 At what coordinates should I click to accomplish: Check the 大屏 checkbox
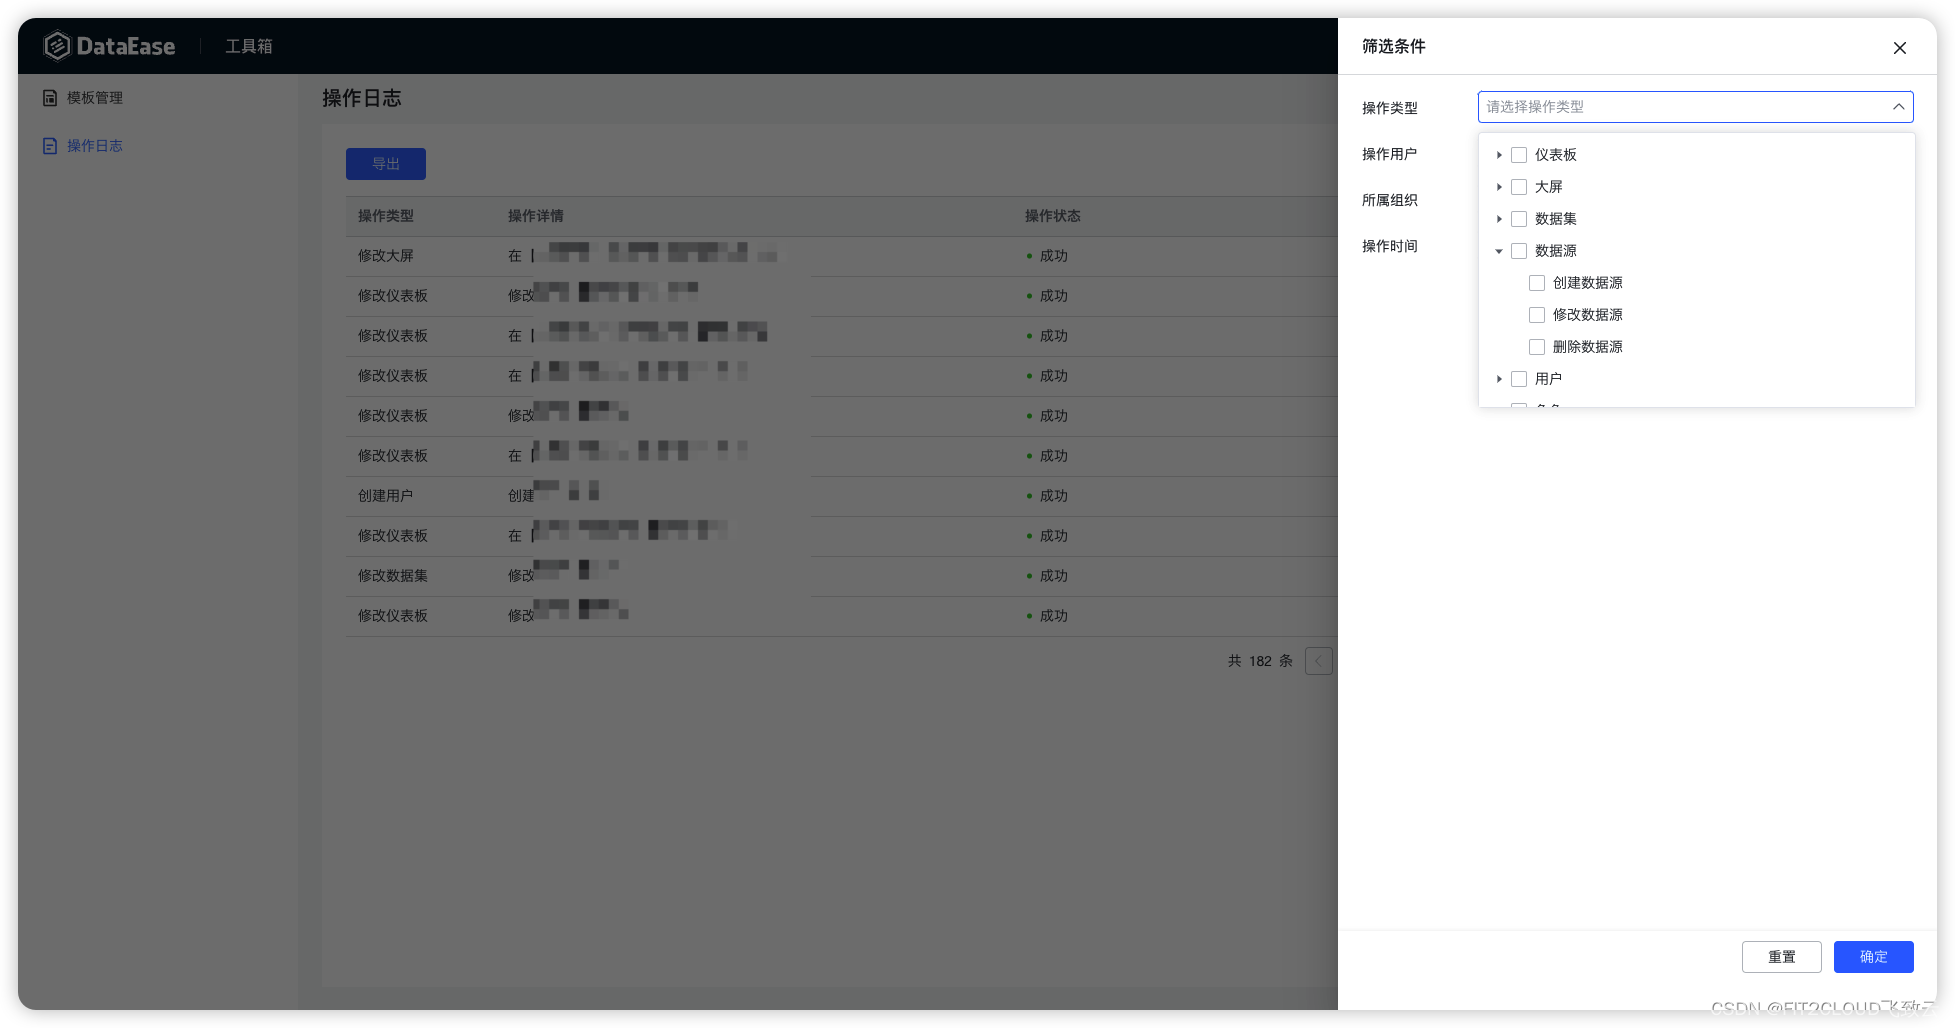1519,187
